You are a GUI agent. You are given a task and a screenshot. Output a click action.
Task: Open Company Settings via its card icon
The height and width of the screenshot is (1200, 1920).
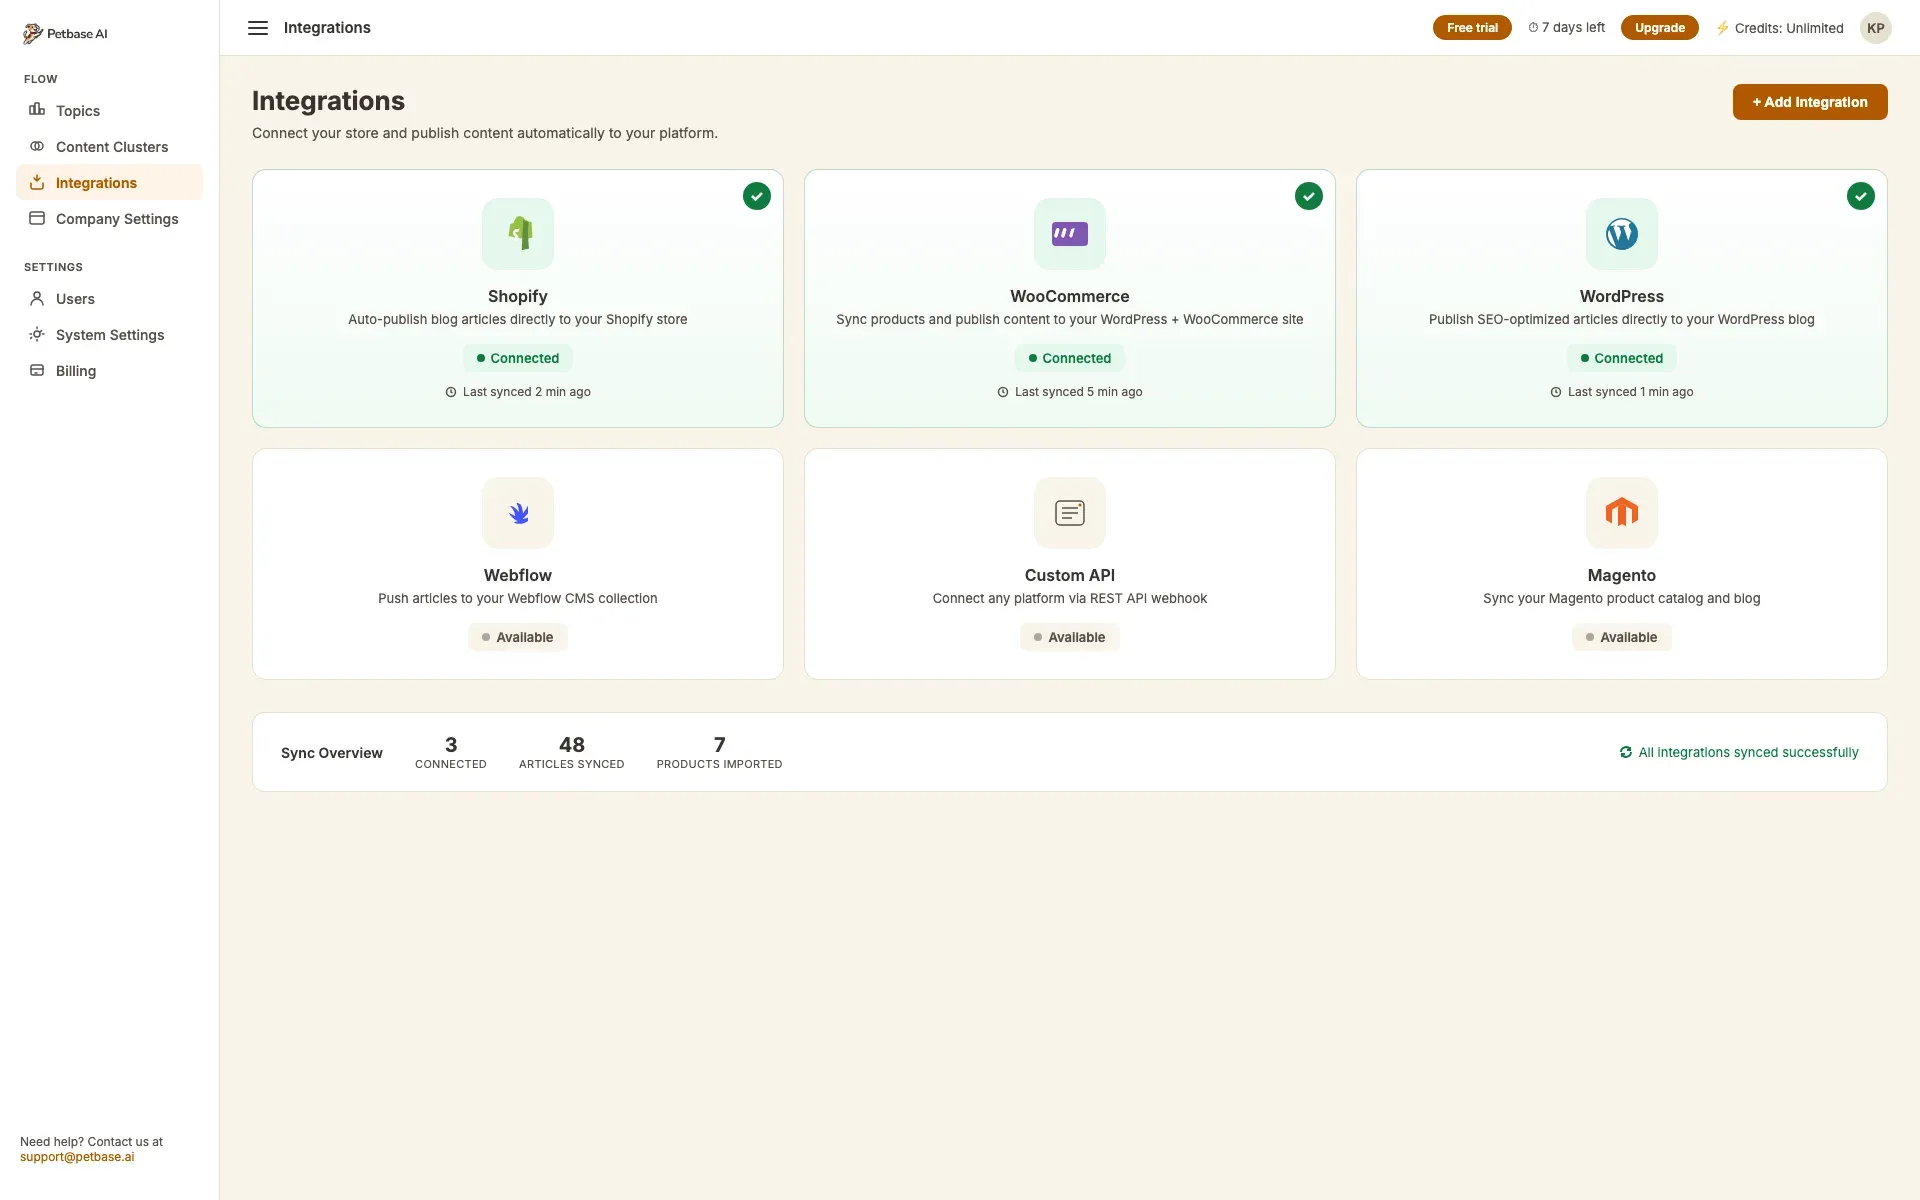(x=37, y=218)
